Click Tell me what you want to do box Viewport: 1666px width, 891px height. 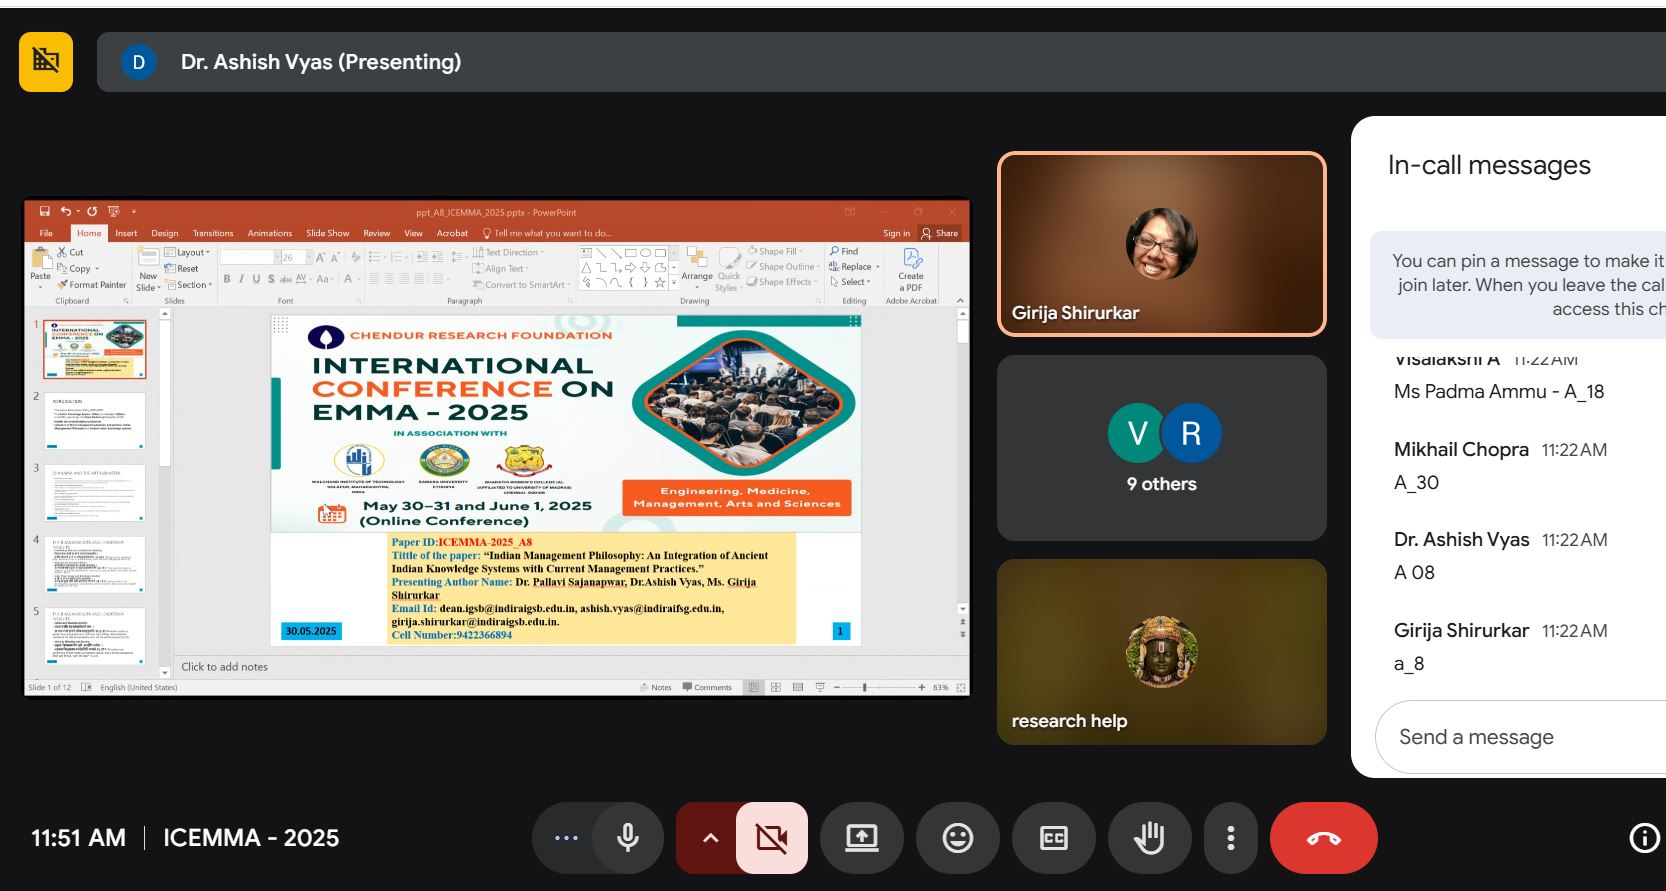pyautogui.click(x=546, y=233)
